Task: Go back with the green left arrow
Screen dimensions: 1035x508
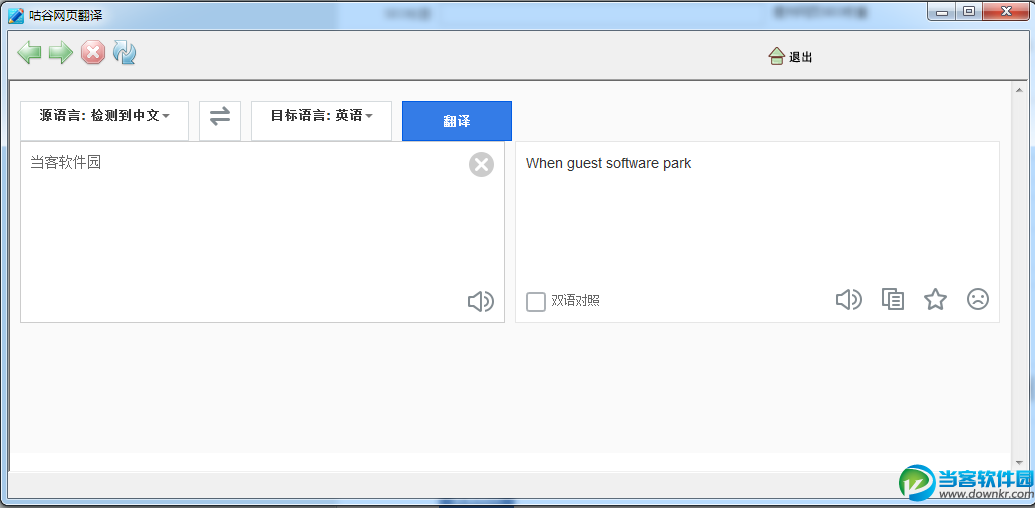Action: (29, 53)
